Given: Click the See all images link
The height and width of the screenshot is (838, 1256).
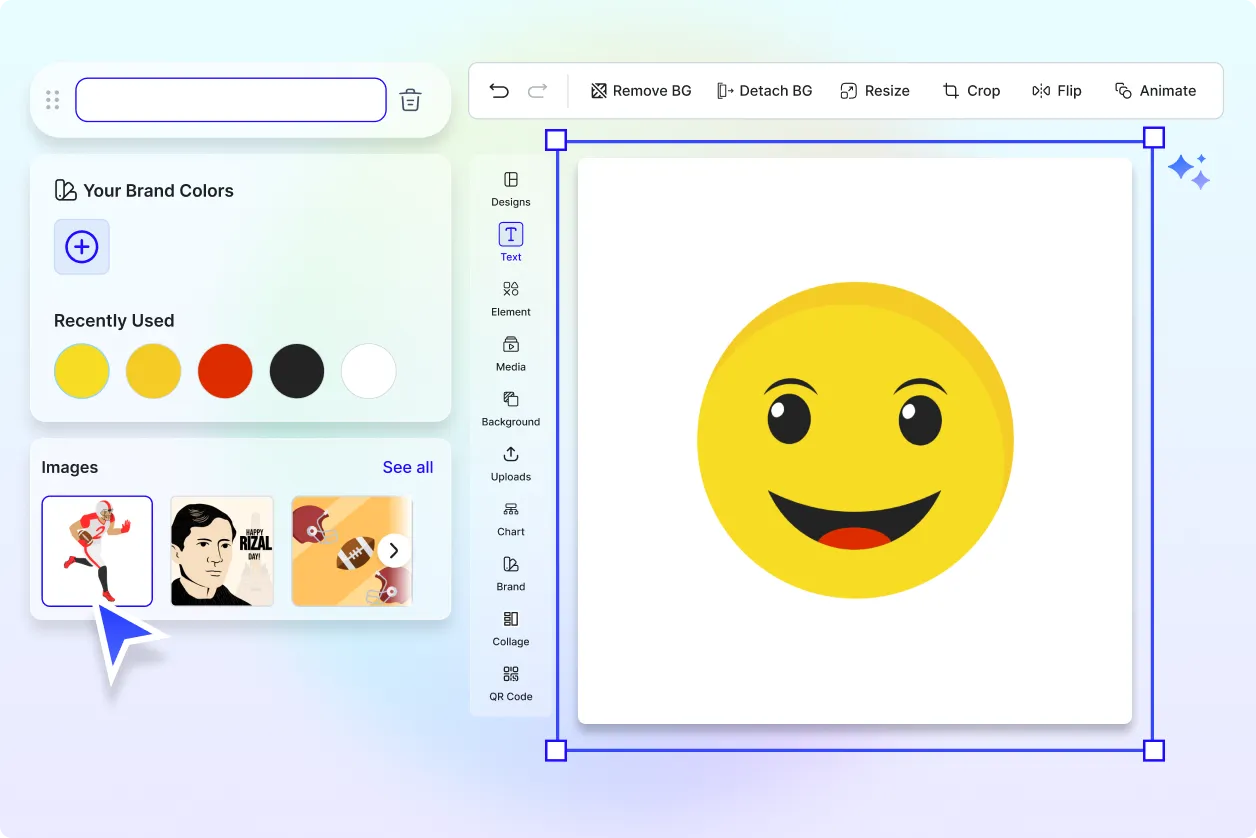Looking at the screenshot, I should coord(408,467).
